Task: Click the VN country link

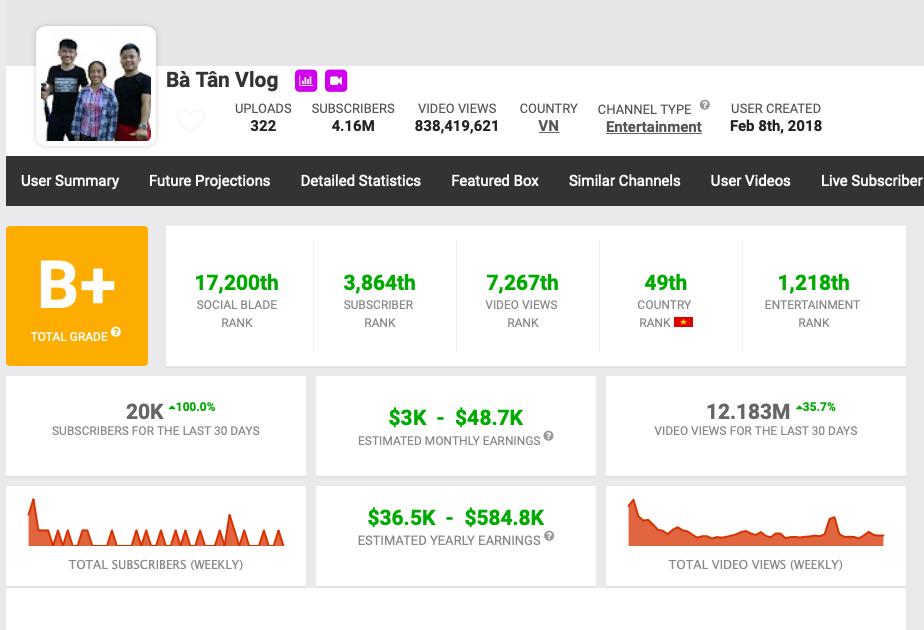Action: tap(548, 126)
